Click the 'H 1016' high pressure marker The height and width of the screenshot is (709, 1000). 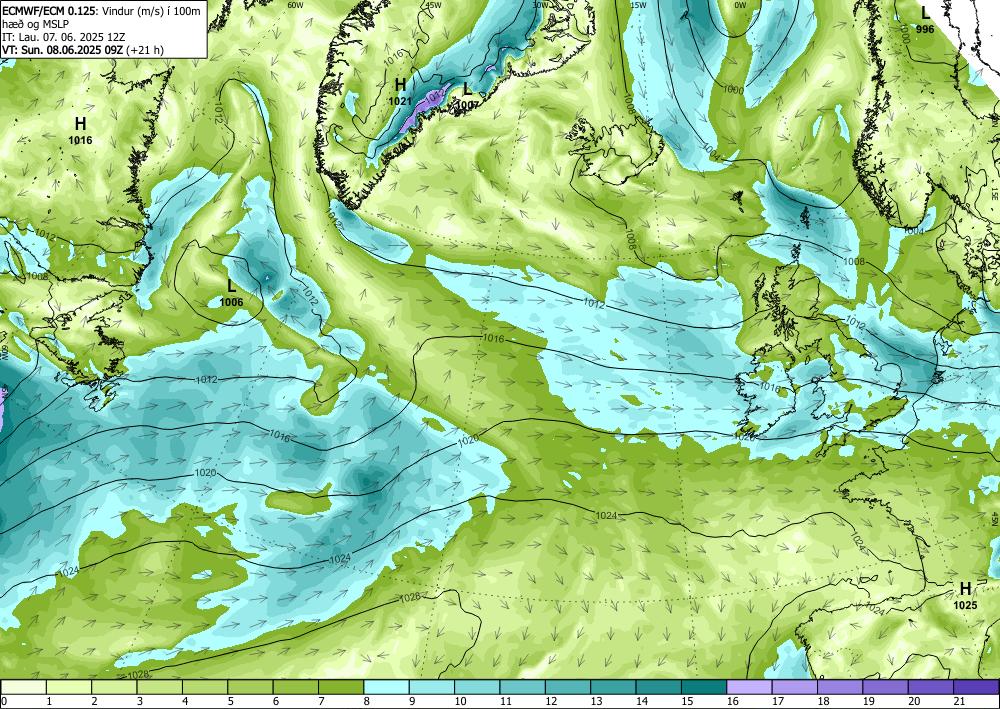pyautogui.click(x=80, y=130)
